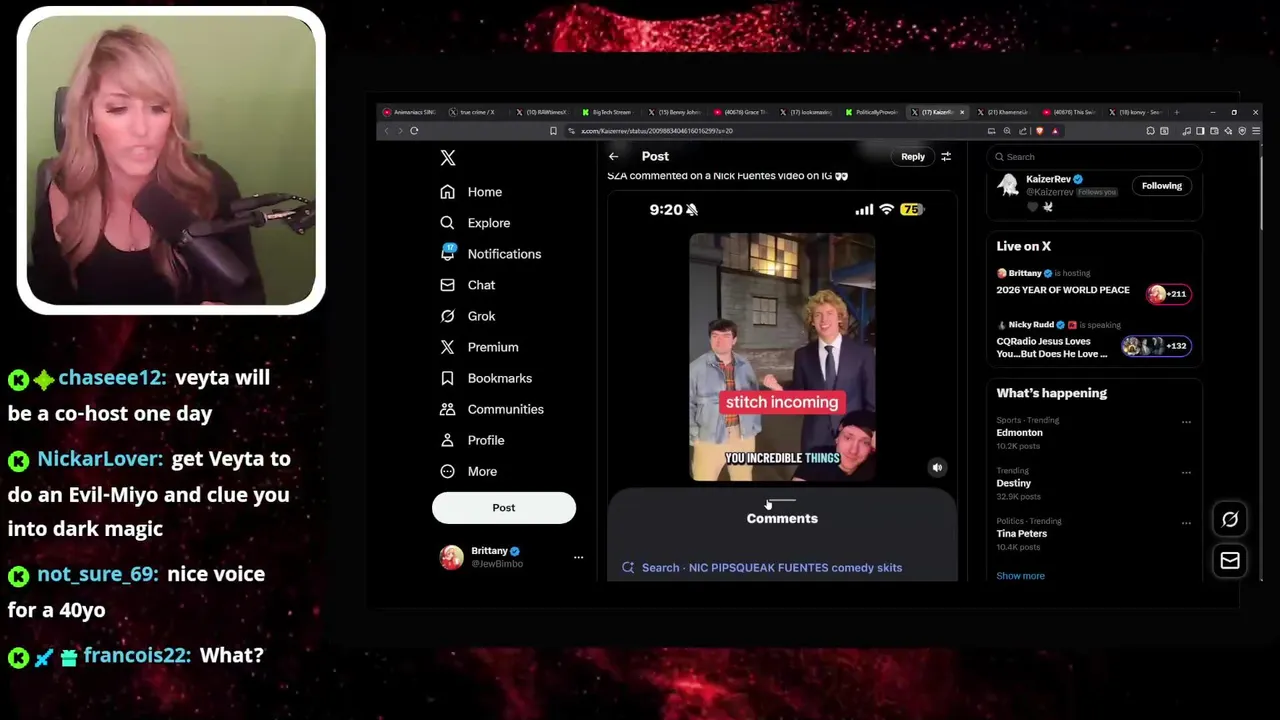This screenshot has width=1280, height=720.
Task: Open account options dots next to Brittany
Action: click(x=578, y=557)
